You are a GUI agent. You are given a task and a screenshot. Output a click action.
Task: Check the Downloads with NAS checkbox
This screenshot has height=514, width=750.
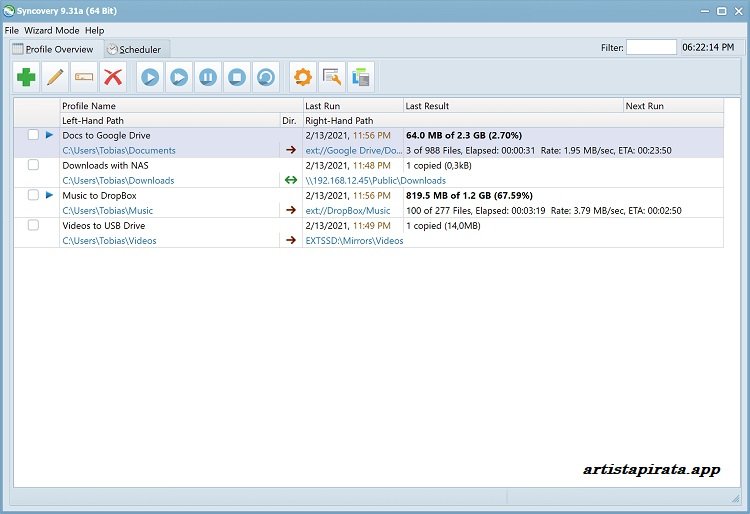[33, 165]
